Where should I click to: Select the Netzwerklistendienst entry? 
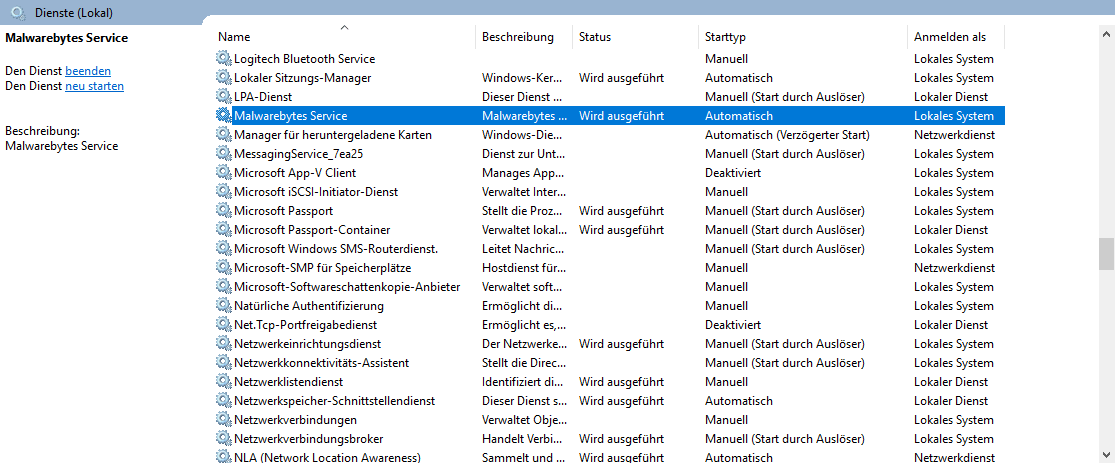point(288,382)
